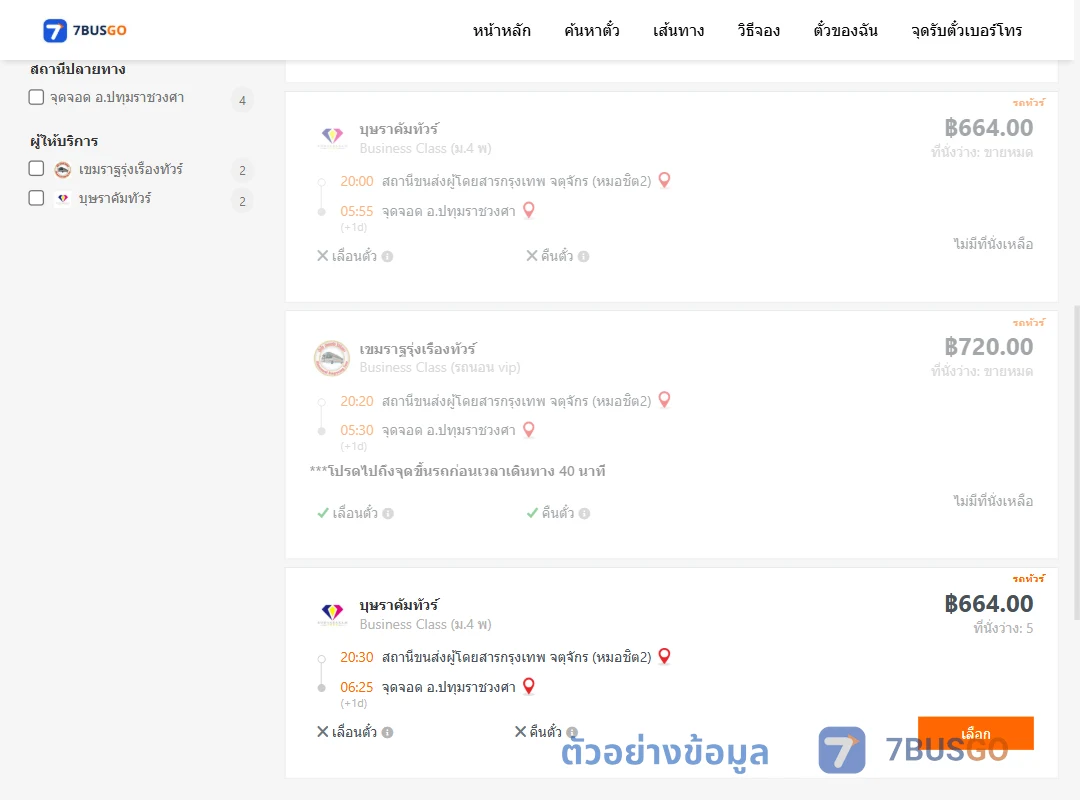Open map pin for 05:55 arrival stop

point(528,210)
